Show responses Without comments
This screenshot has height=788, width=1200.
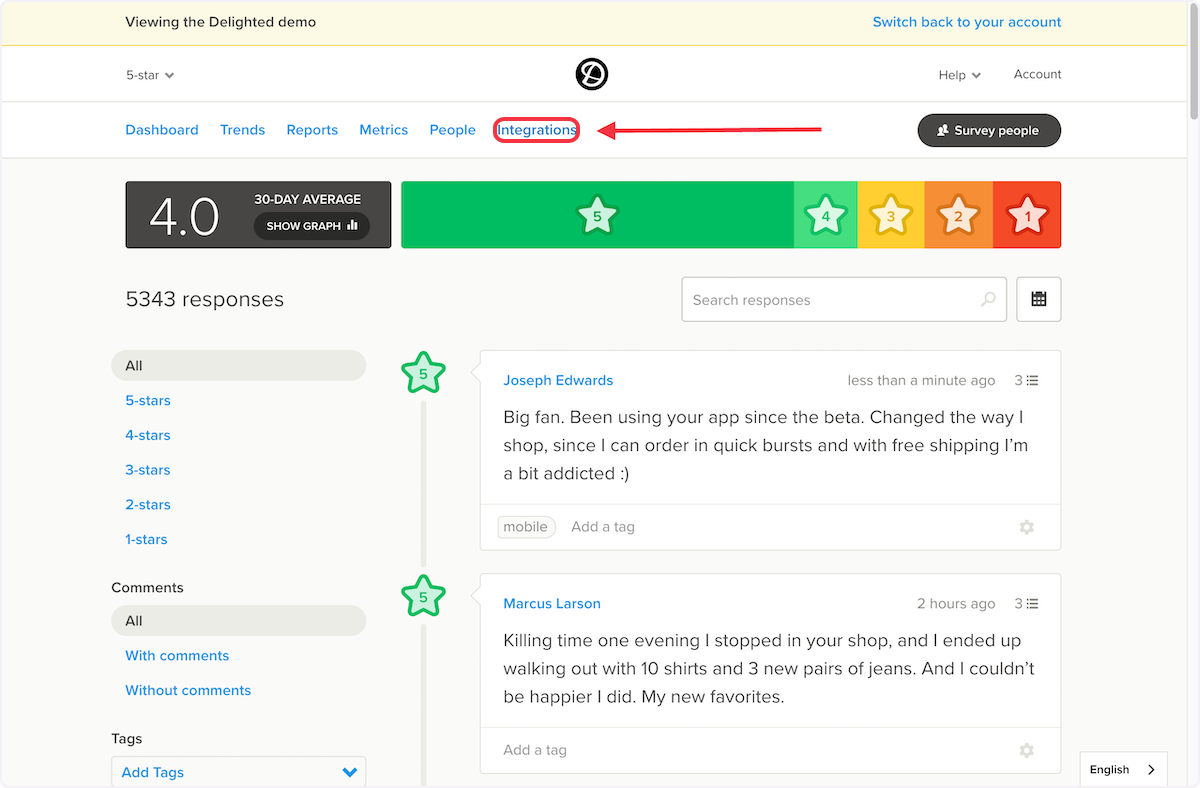[188, 691]
